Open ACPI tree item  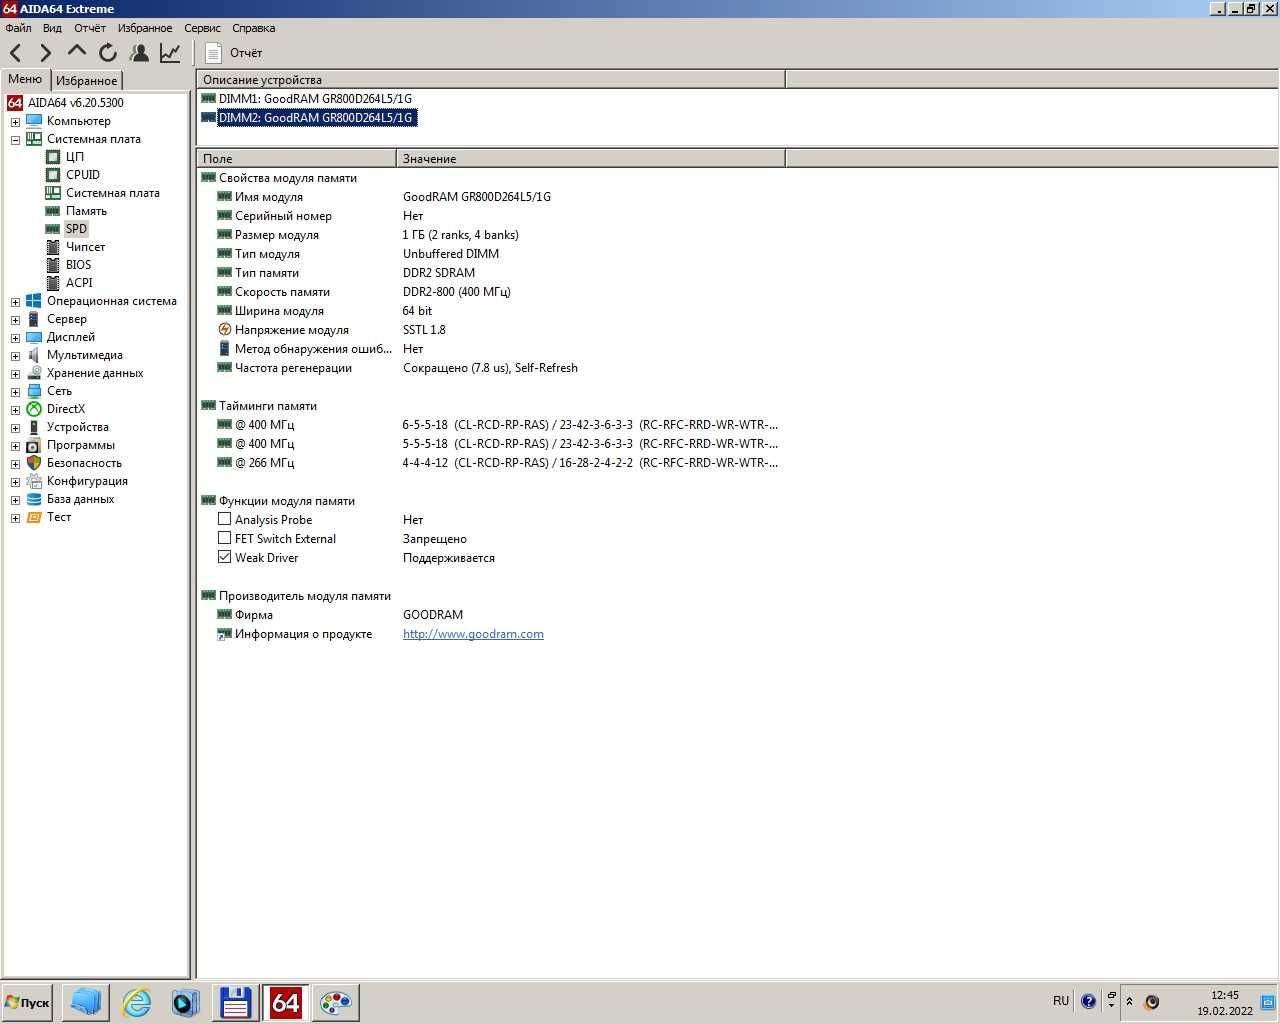click(79, 283)
